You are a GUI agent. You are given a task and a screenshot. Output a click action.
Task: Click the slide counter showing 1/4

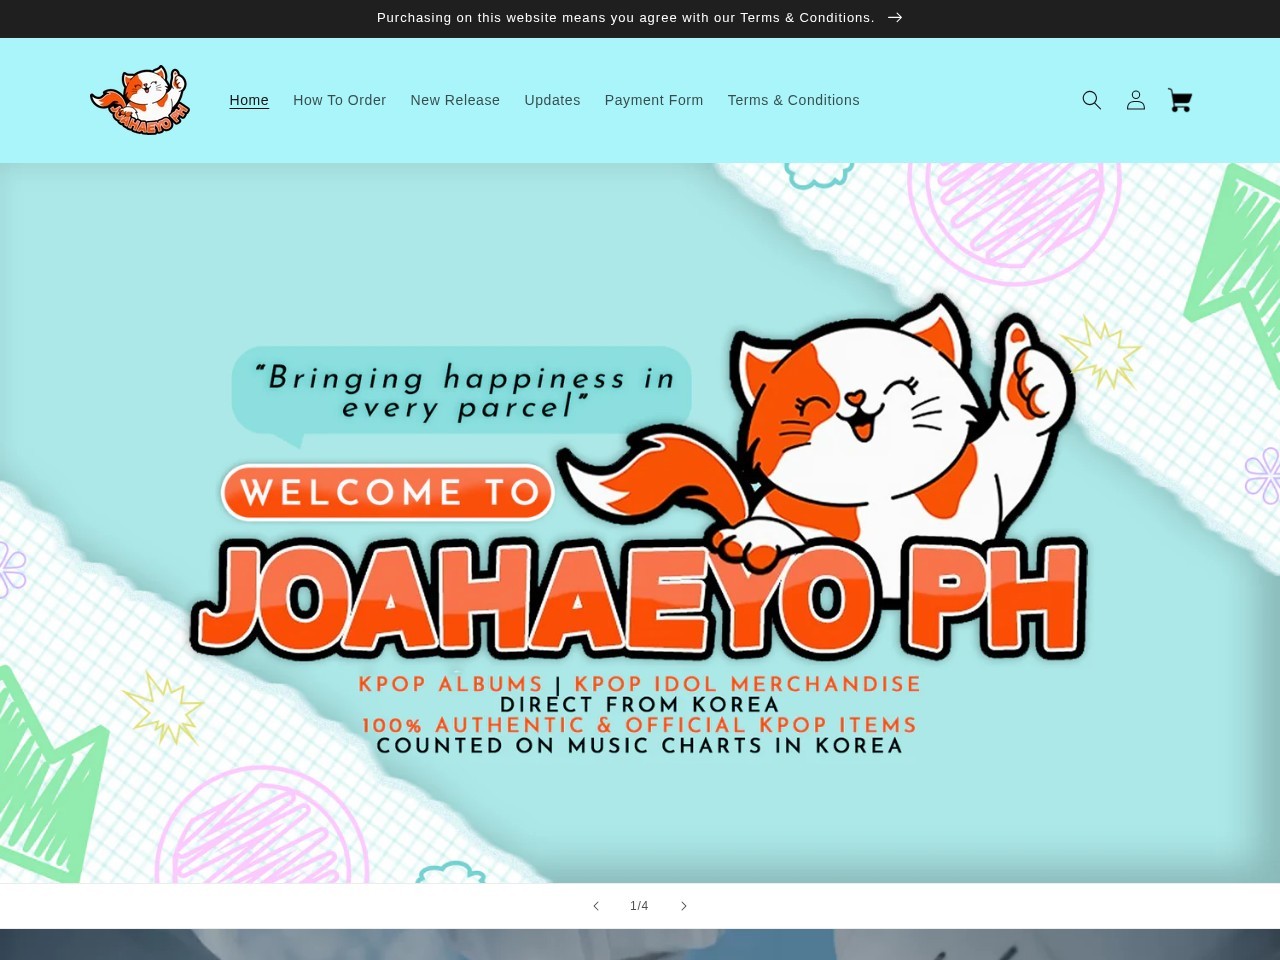[x=640, y=905]
